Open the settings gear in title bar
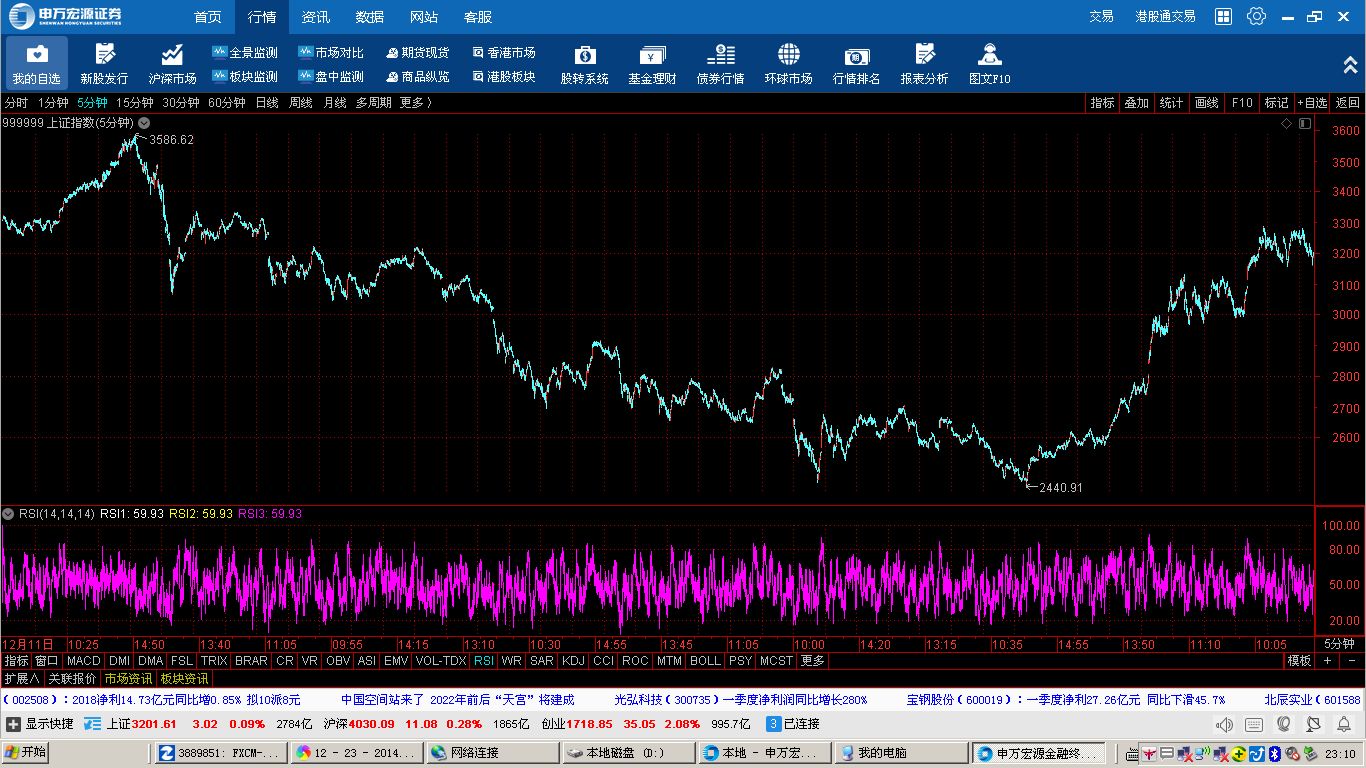The image size is (1366, 768). [x=1256, y=16]
